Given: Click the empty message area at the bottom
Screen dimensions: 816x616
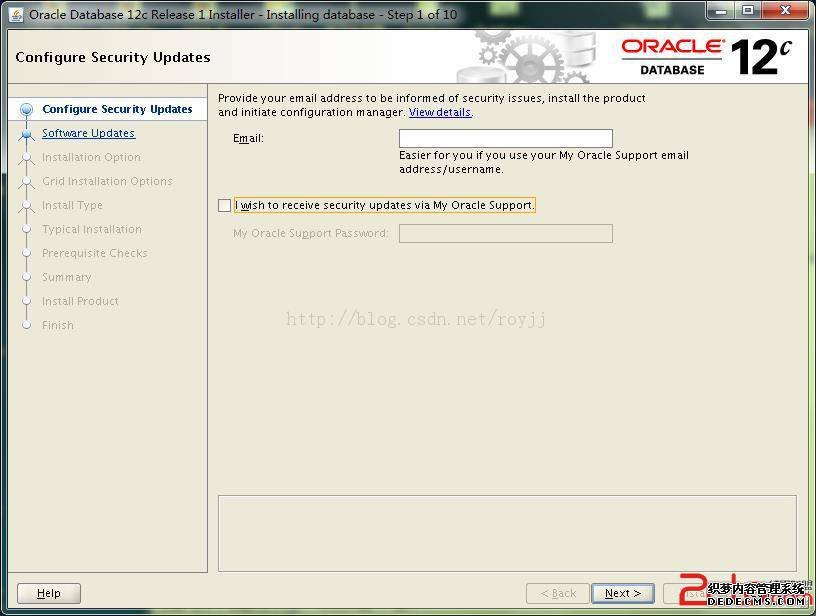Looking at the screenshot, I should [506, 533].
